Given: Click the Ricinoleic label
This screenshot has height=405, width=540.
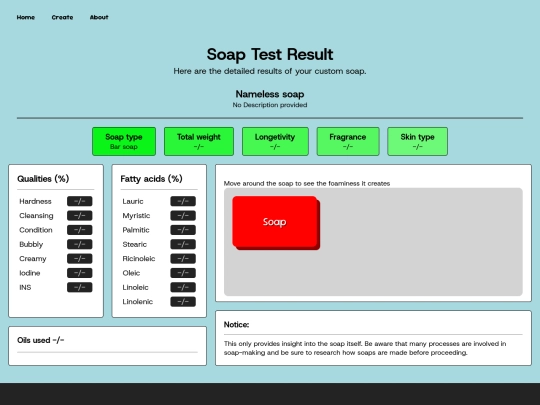Looking at the screenshot, I should [x=139, y=259].
